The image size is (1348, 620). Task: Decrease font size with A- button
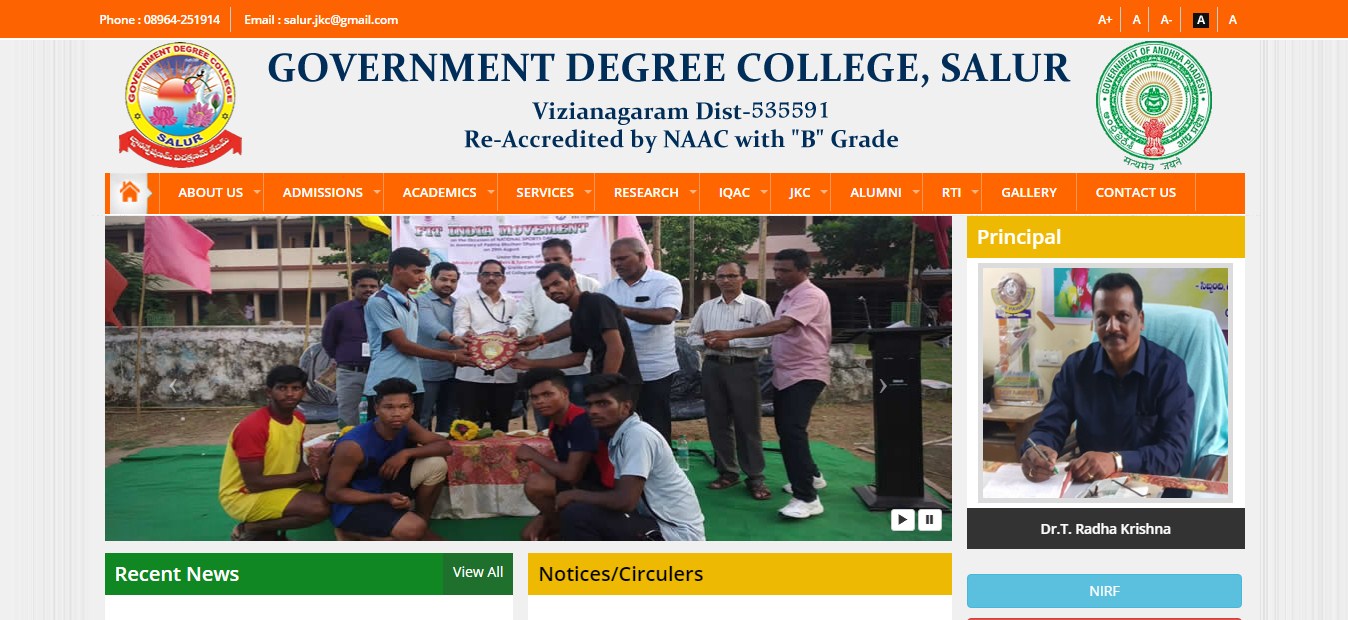tap(1166, 19)
